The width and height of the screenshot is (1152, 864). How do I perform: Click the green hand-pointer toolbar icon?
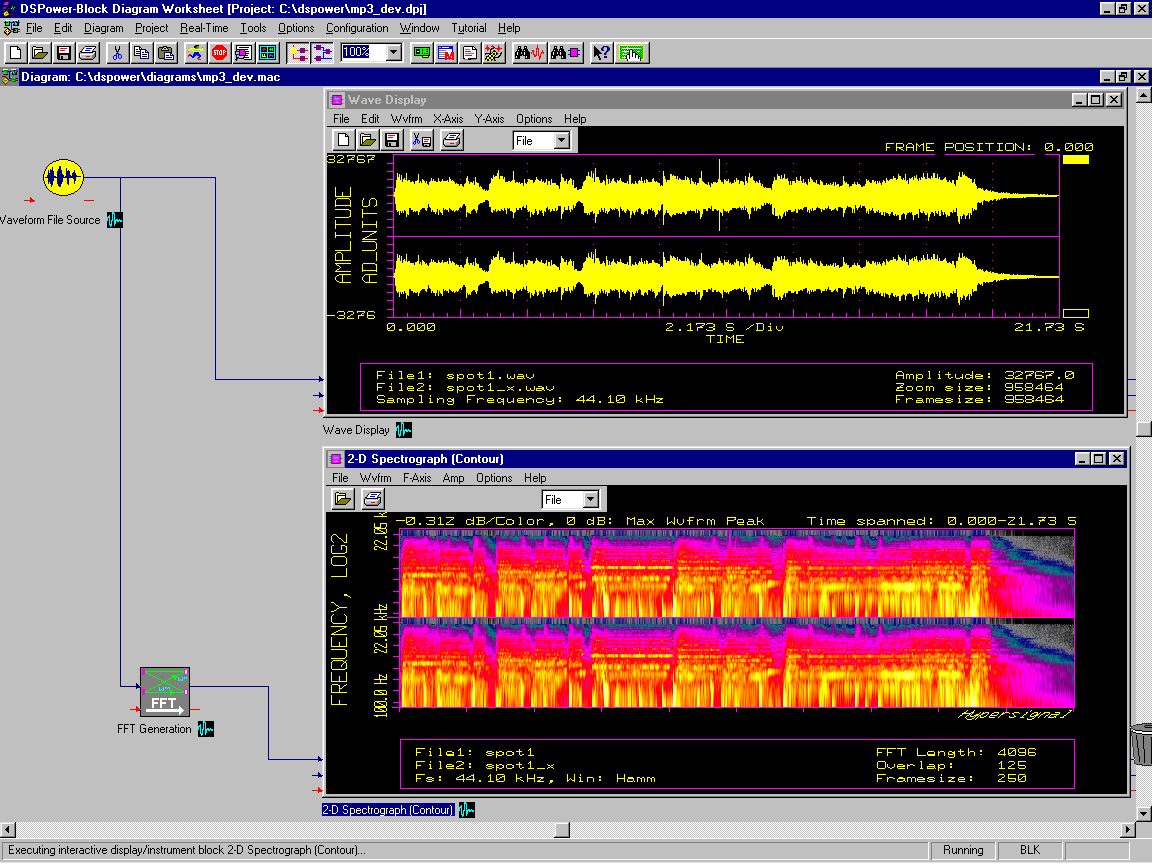point(631,53)
